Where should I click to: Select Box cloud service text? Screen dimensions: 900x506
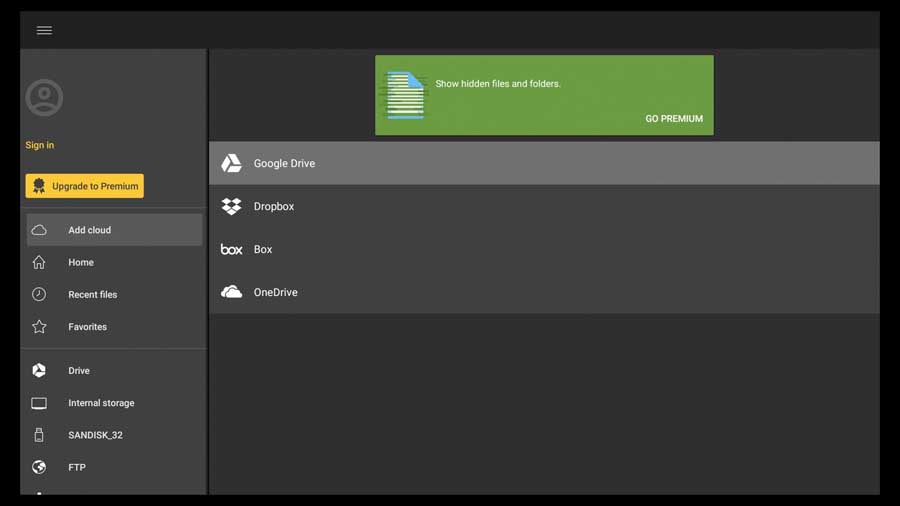(x=263, y=249)
